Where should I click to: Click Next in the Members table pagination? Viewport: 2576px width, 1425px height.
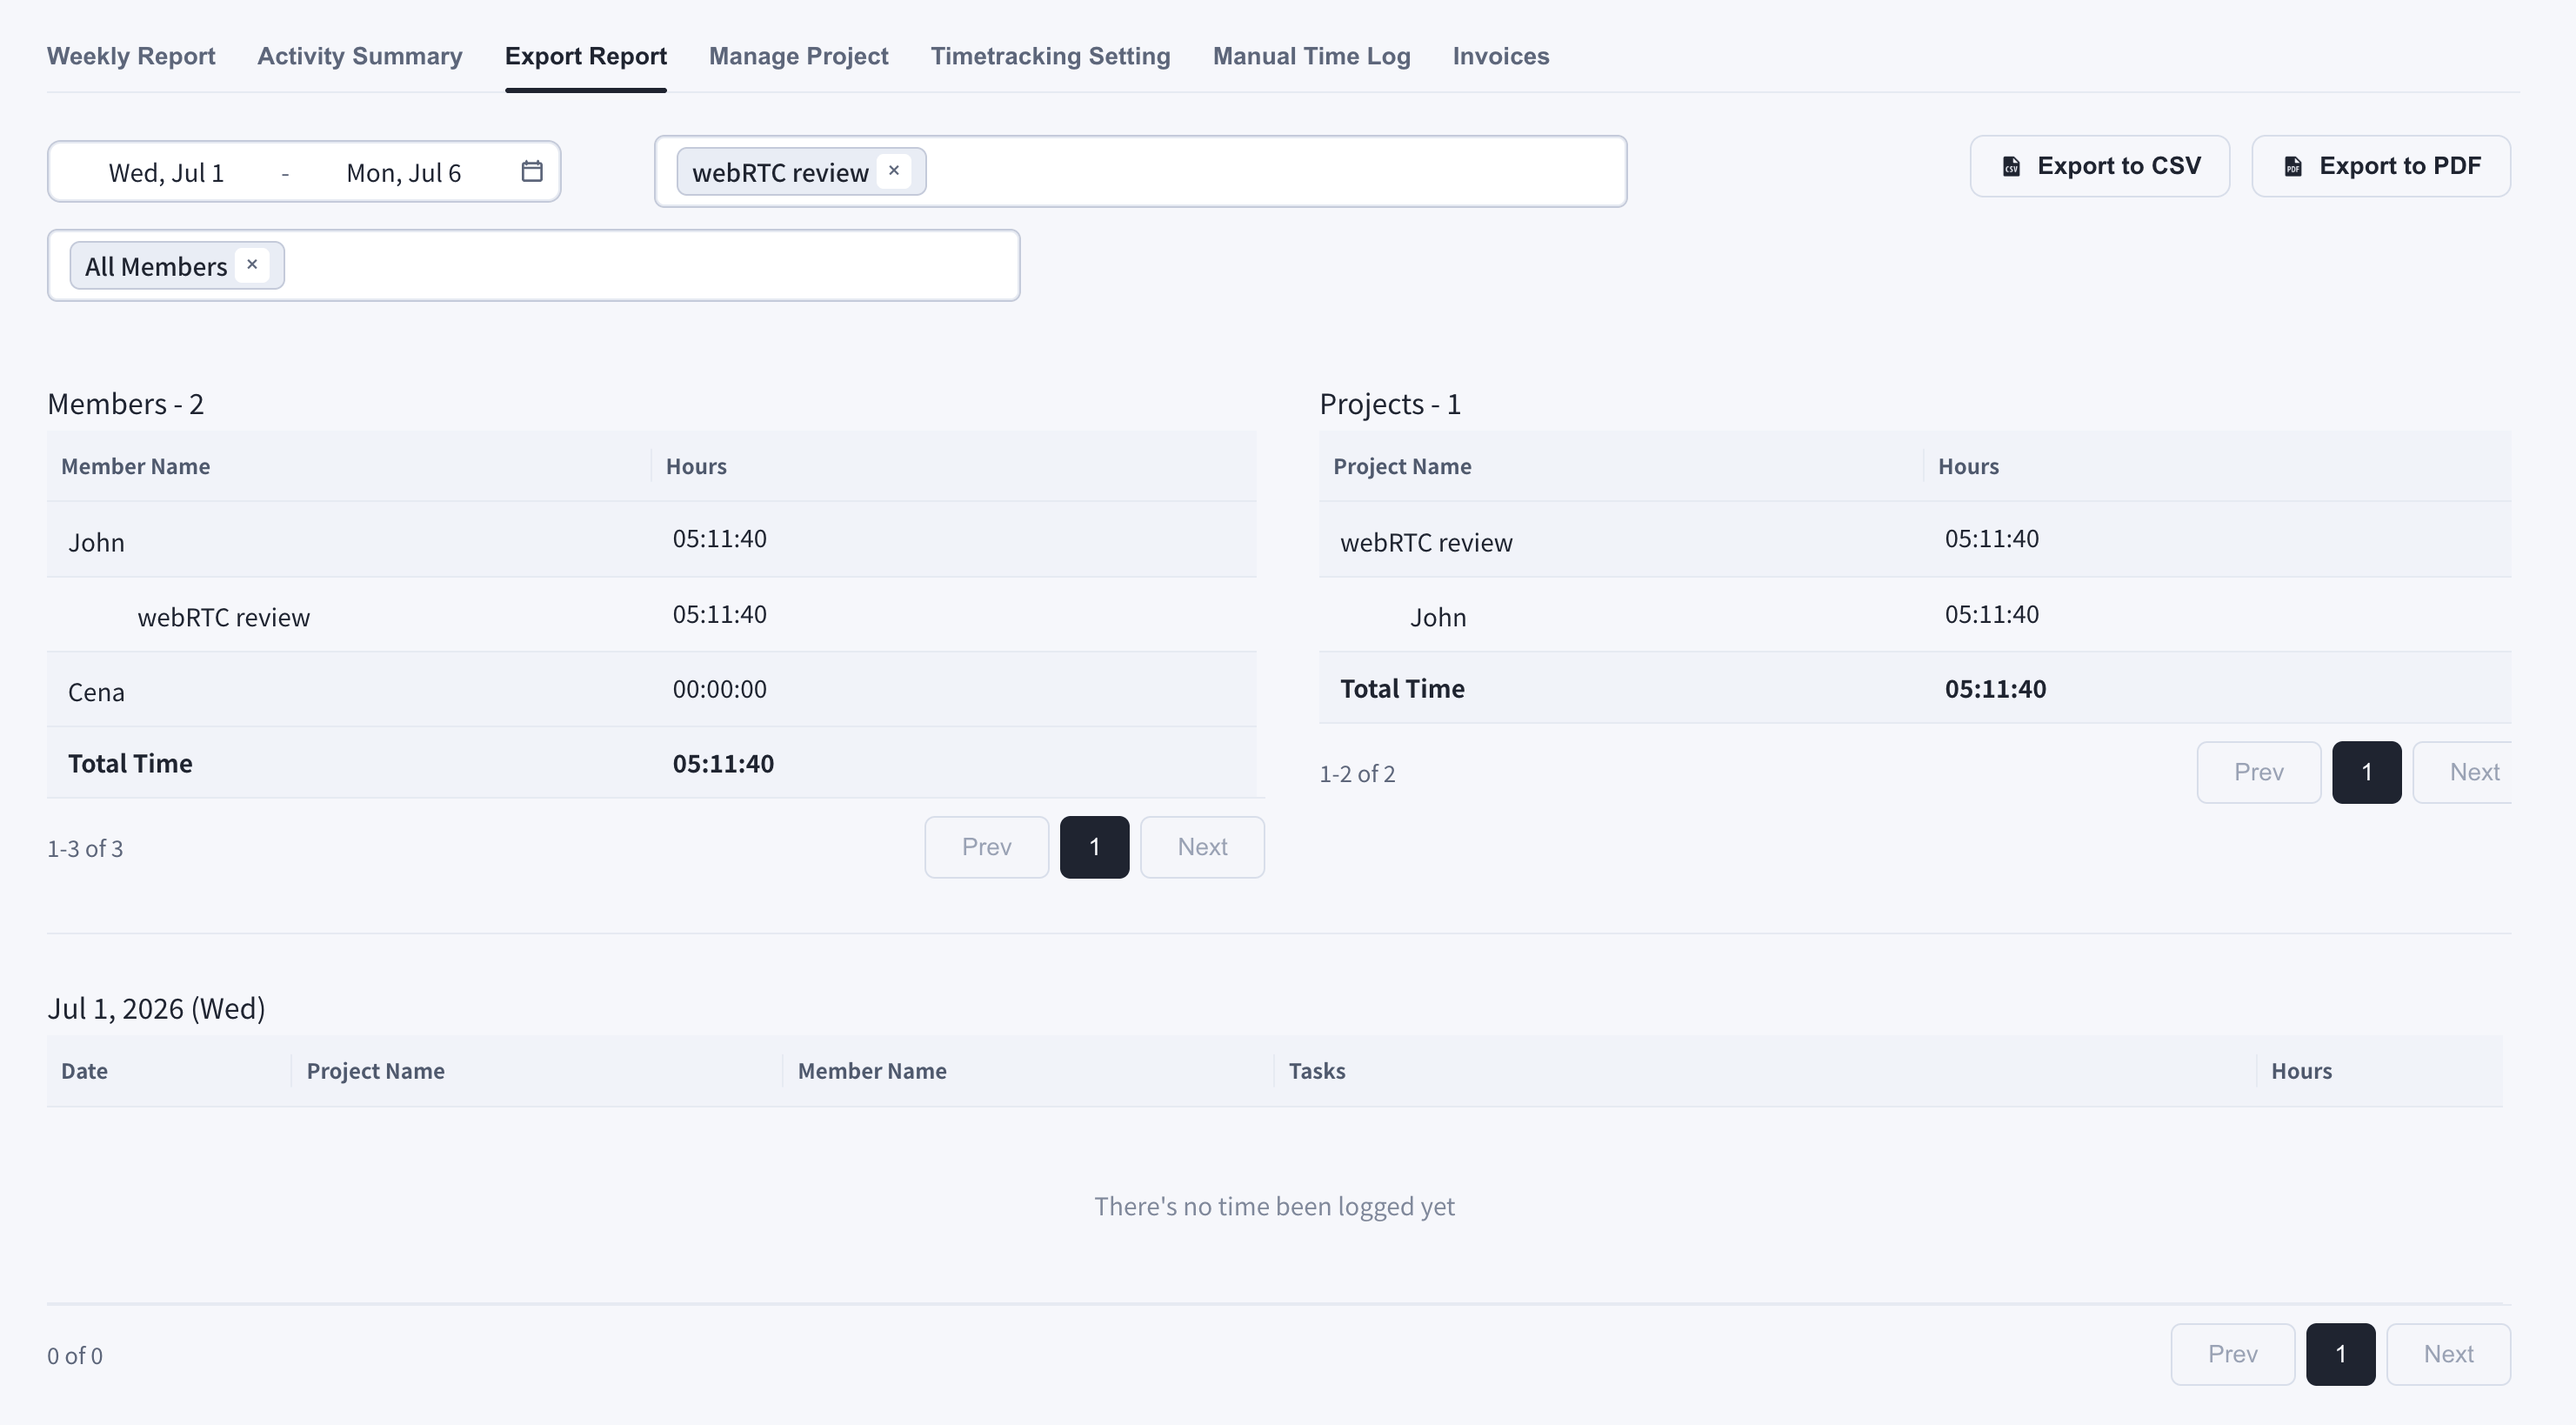tap(1203, 847)
